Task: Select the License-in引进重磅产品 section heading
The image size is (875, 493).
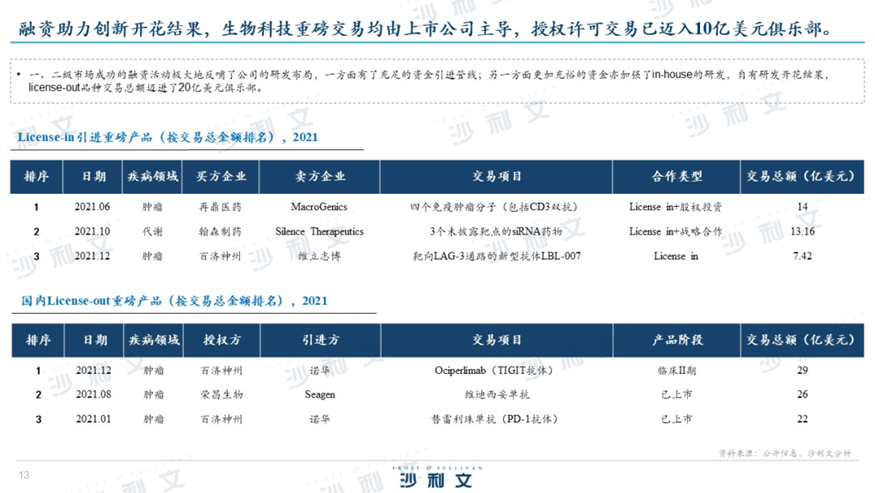Action: [x=167, y=137]
